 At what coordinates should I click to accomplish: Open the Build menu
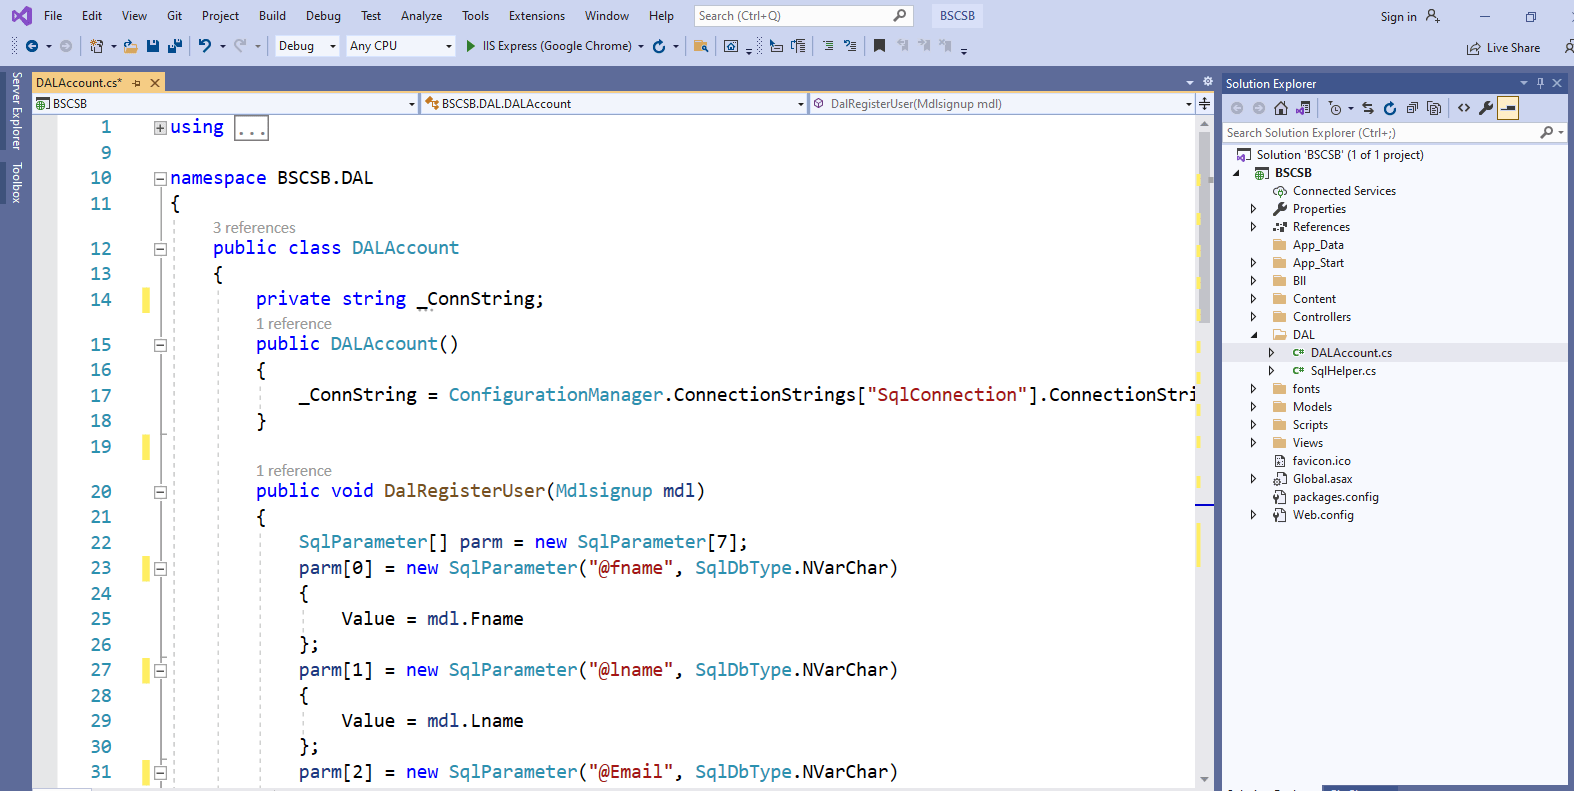pyautogui.click(x=272, y=16)
